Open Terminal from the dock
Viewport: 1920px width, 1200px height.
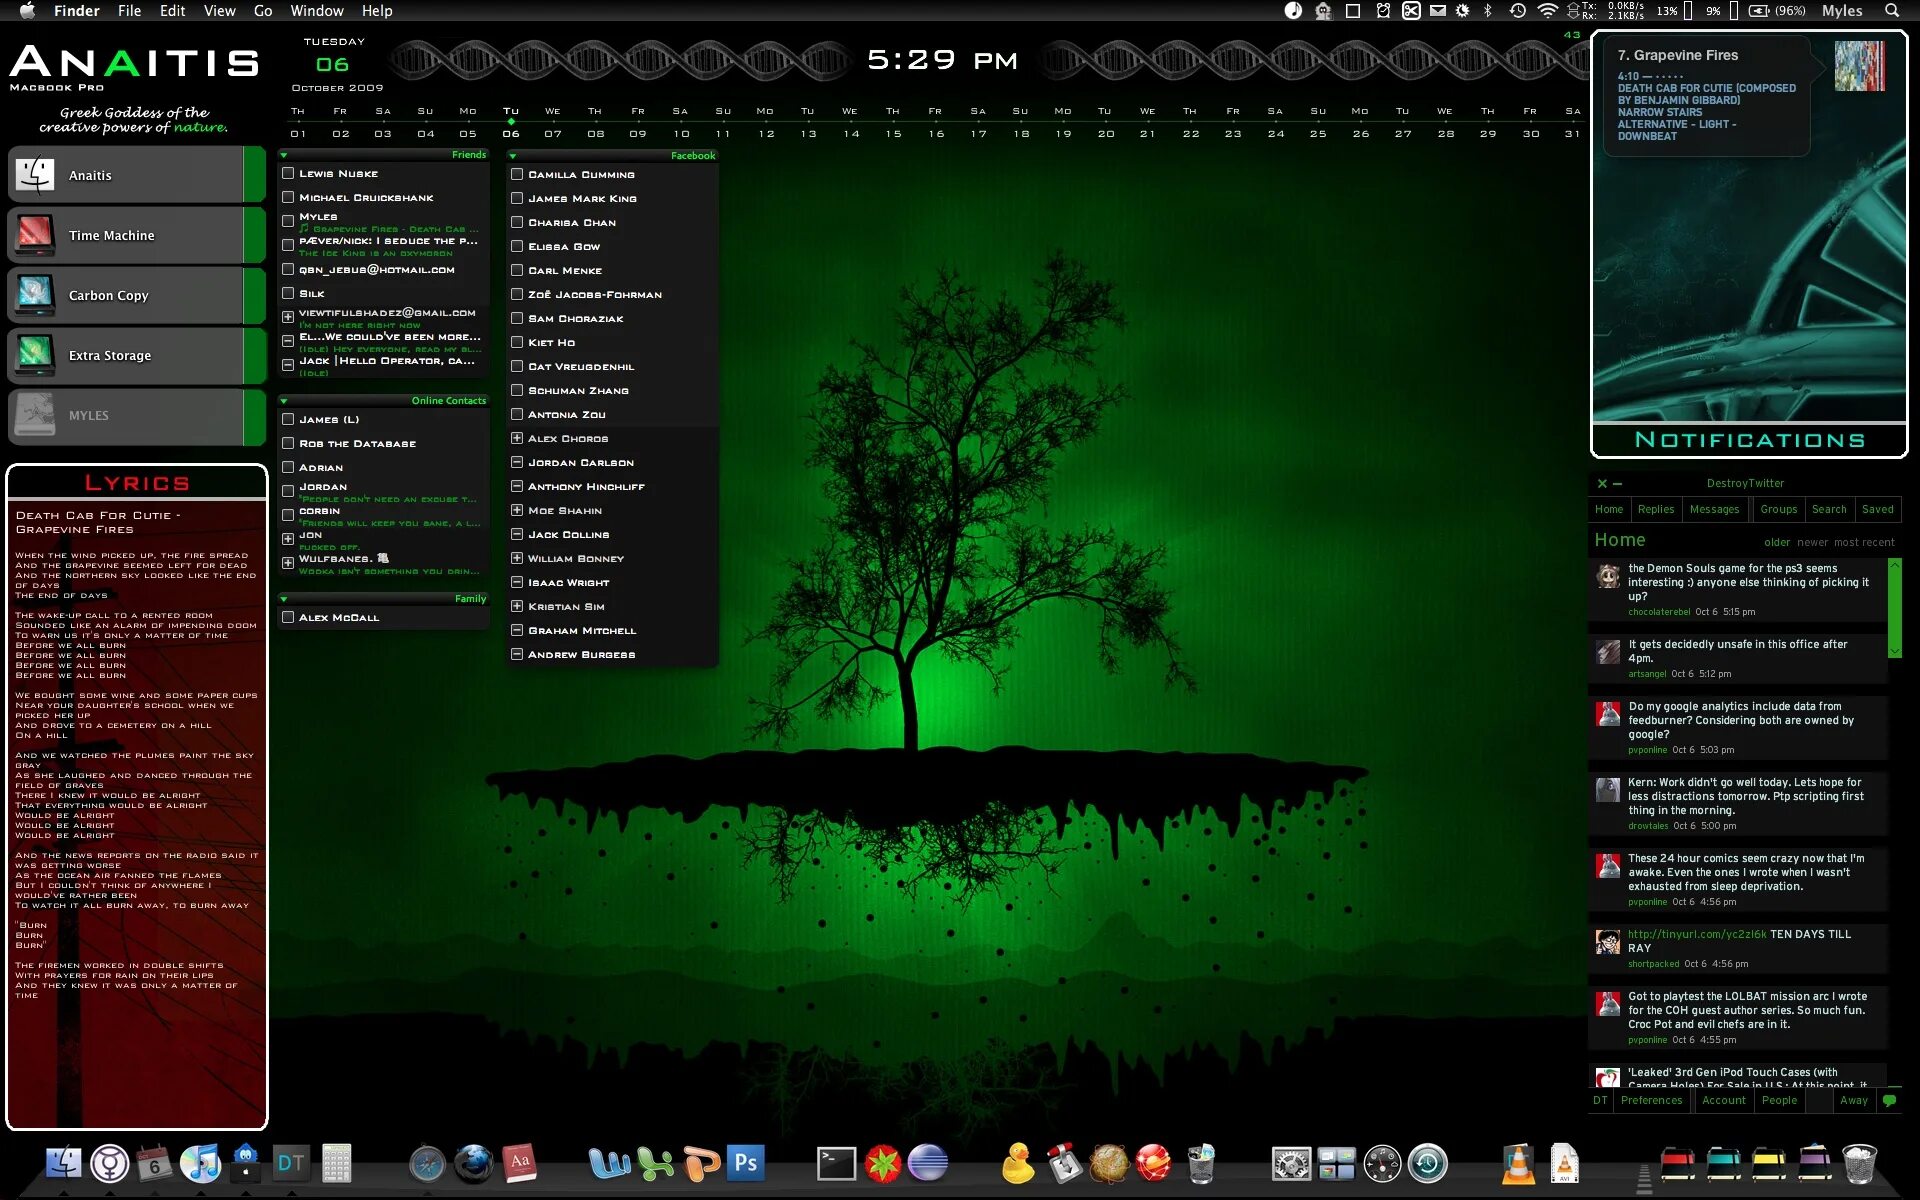pos(836,1163)
